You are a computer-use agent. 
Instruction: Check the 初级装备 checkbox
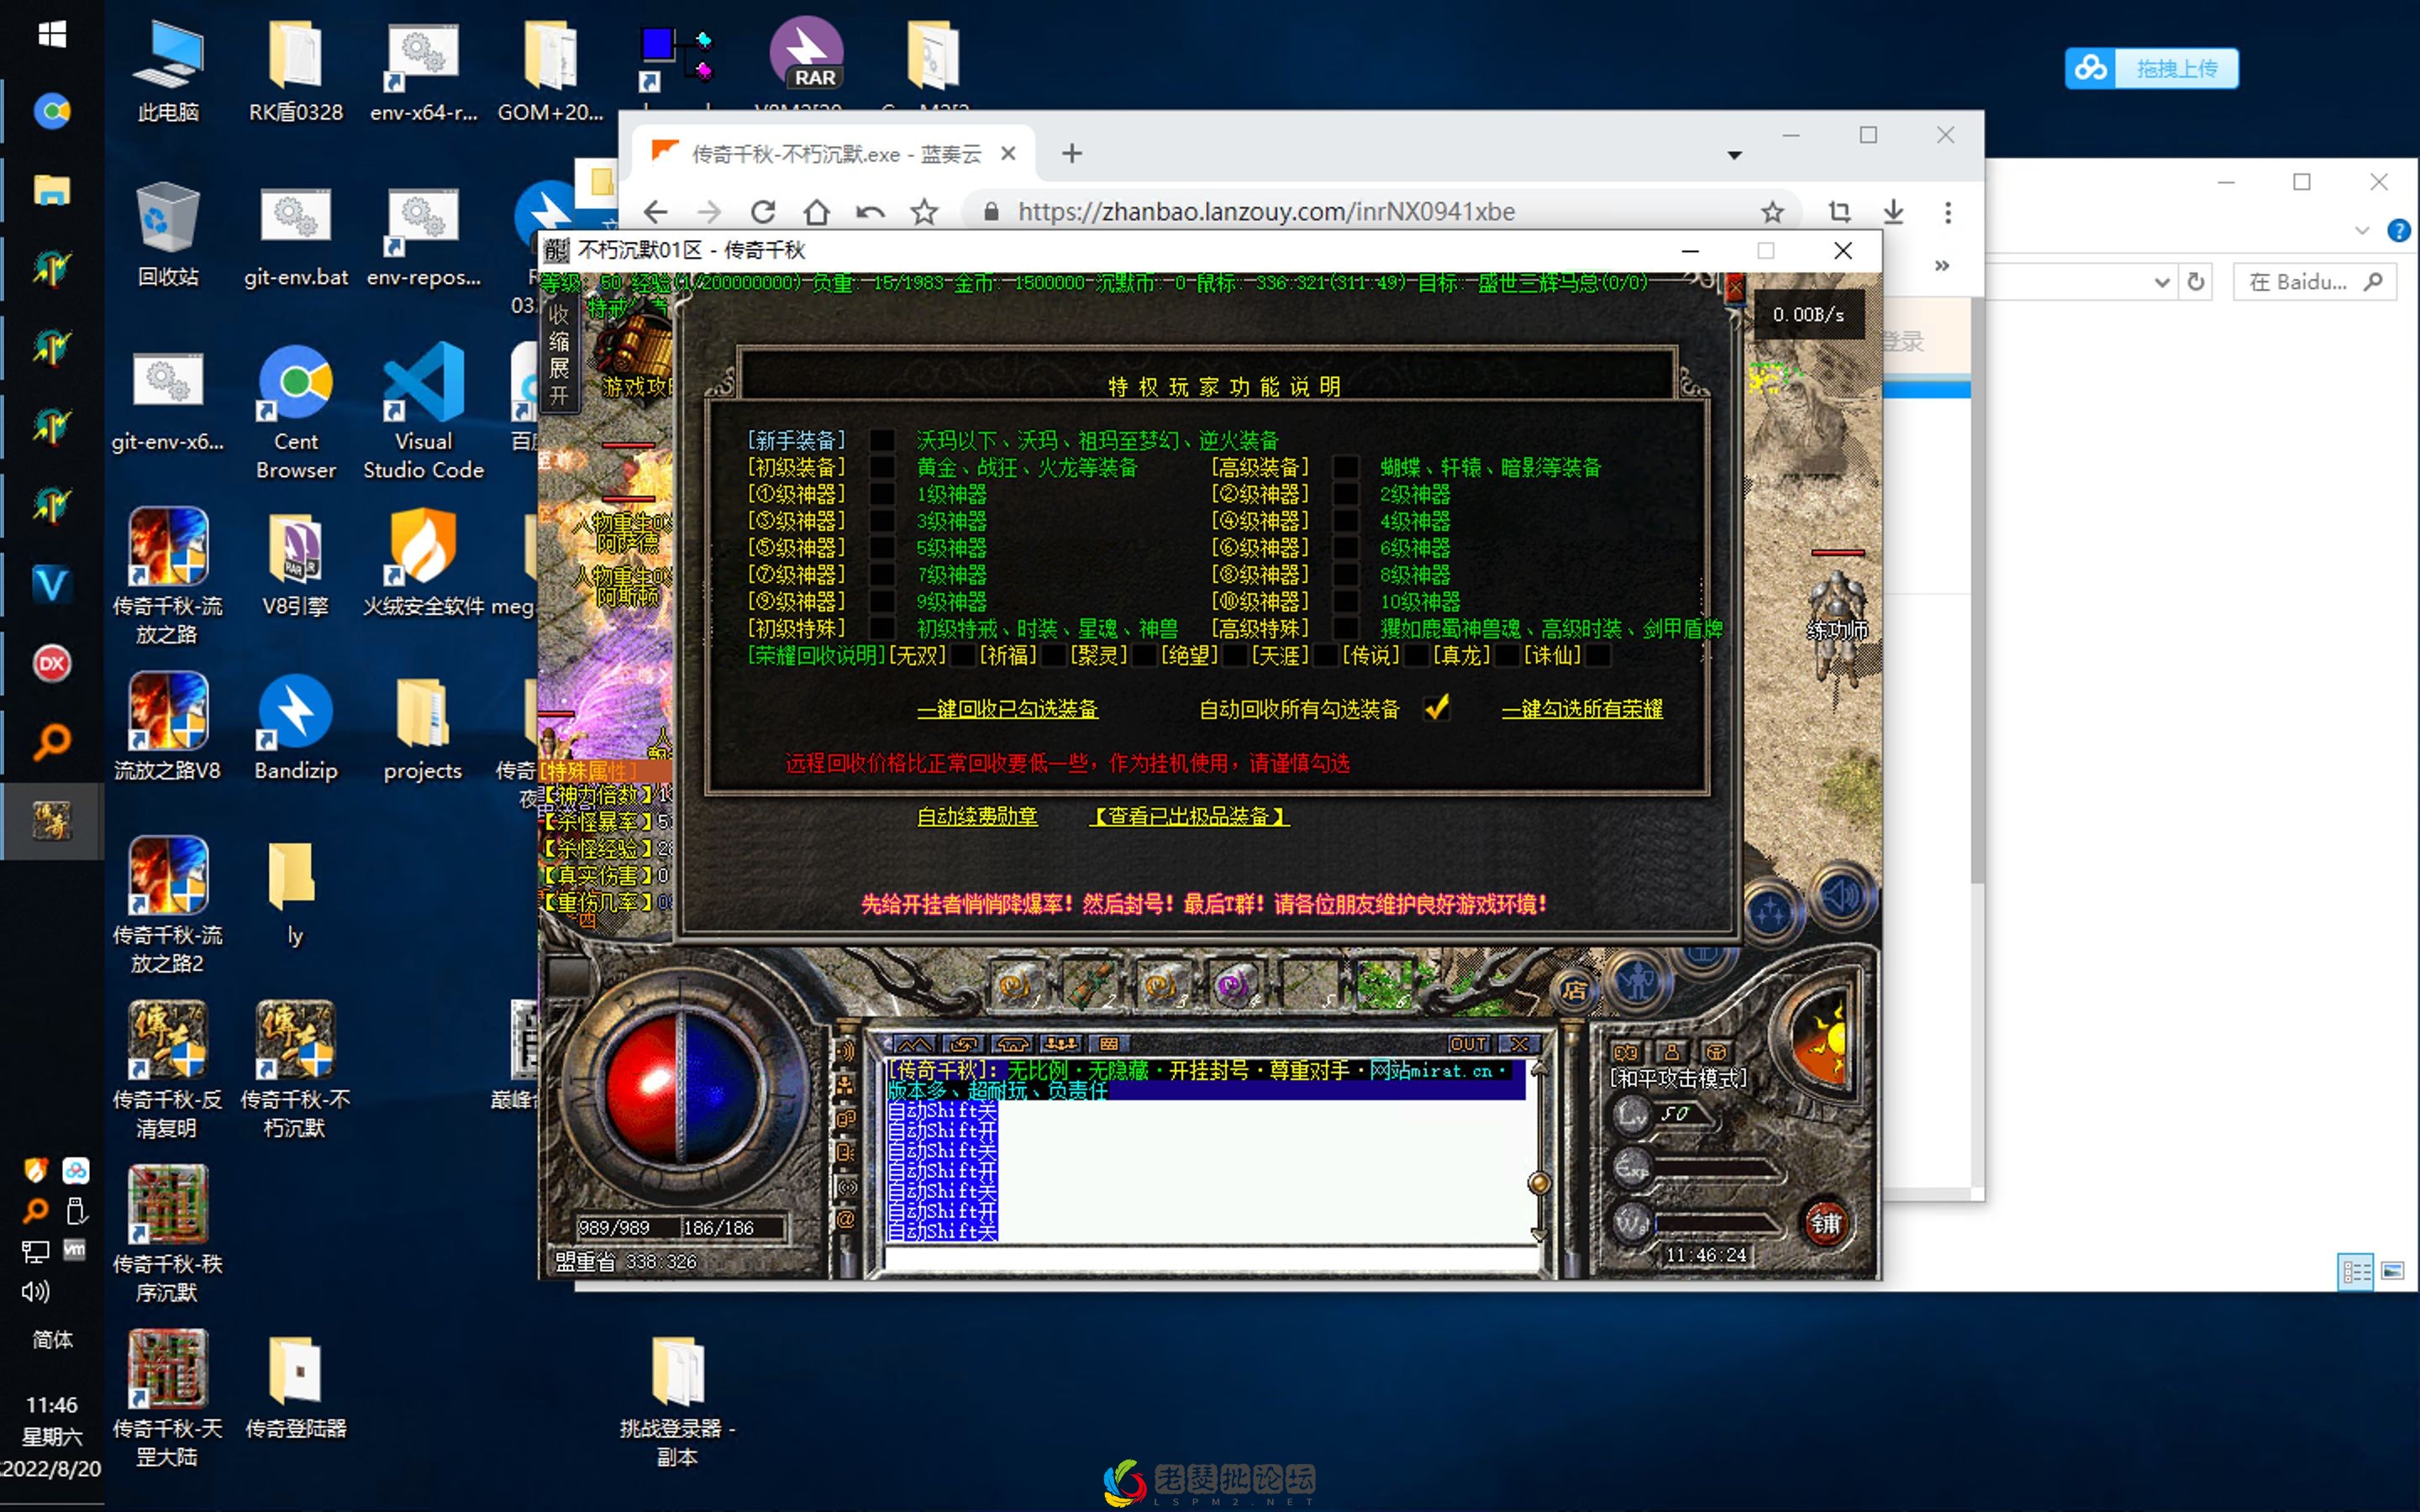click(882, 467)
